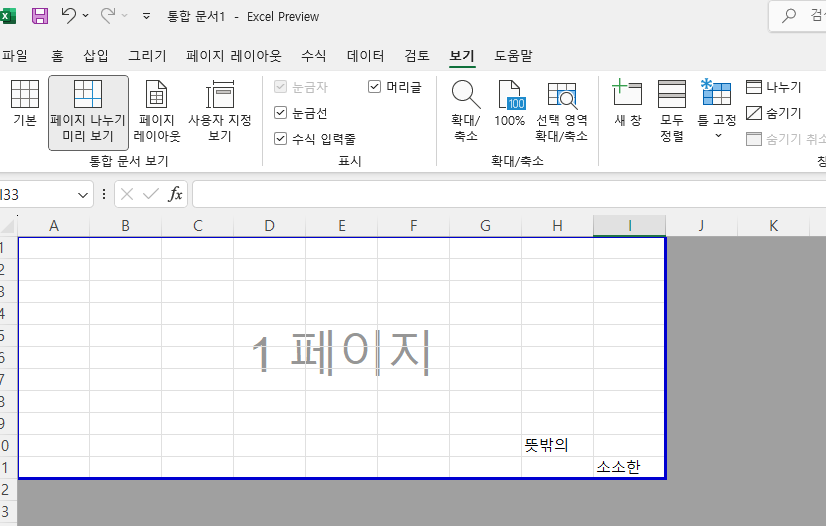Open 사용자 지정 보기 custom views
Screen dimensions: 826x526
click(220, 112)
